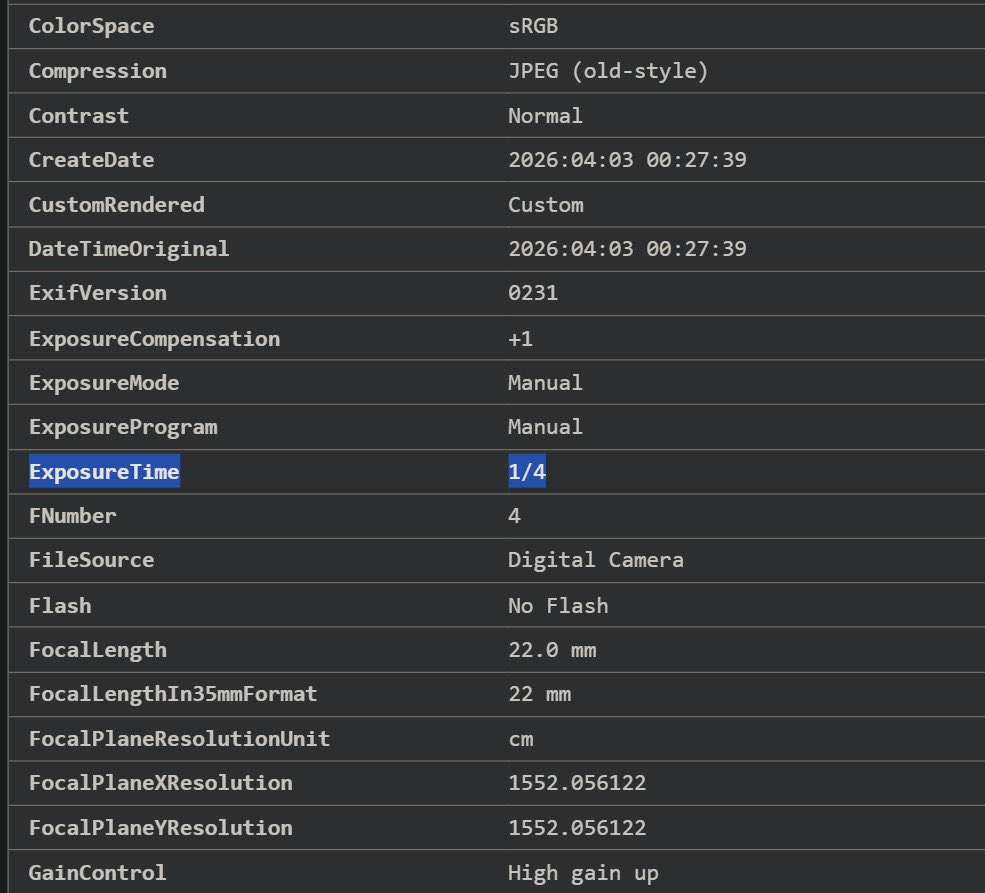Select the Flash label
985x893 pixels.
click(60, 606)
